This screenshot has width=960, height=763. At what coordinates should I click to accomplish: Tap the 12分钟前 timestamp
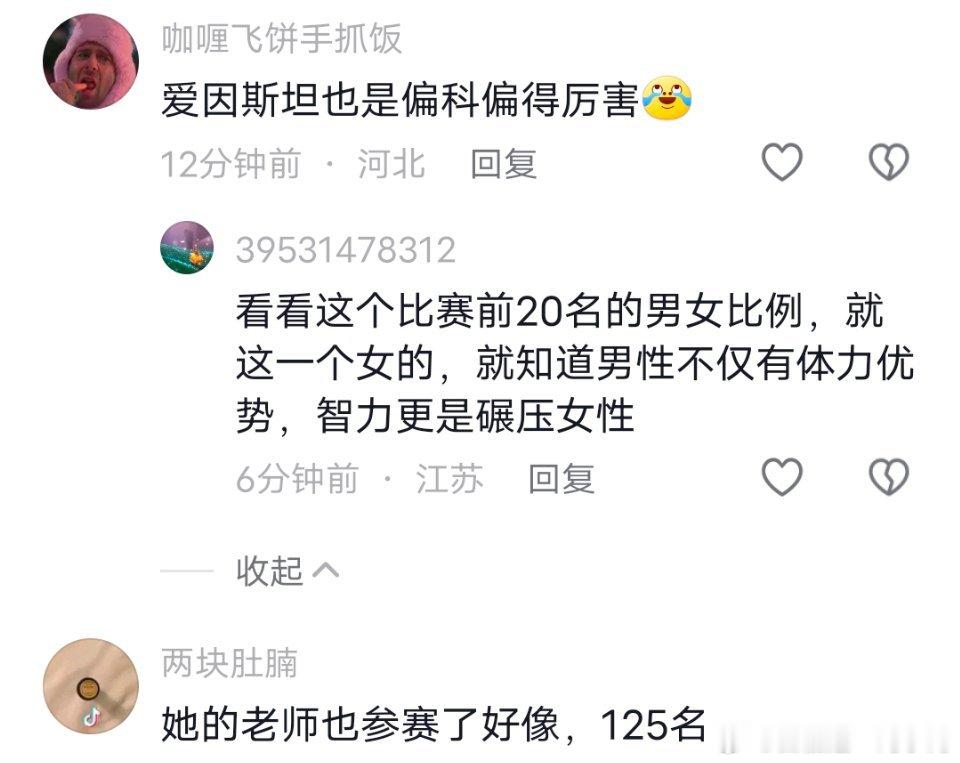click(x=231, y=164)
